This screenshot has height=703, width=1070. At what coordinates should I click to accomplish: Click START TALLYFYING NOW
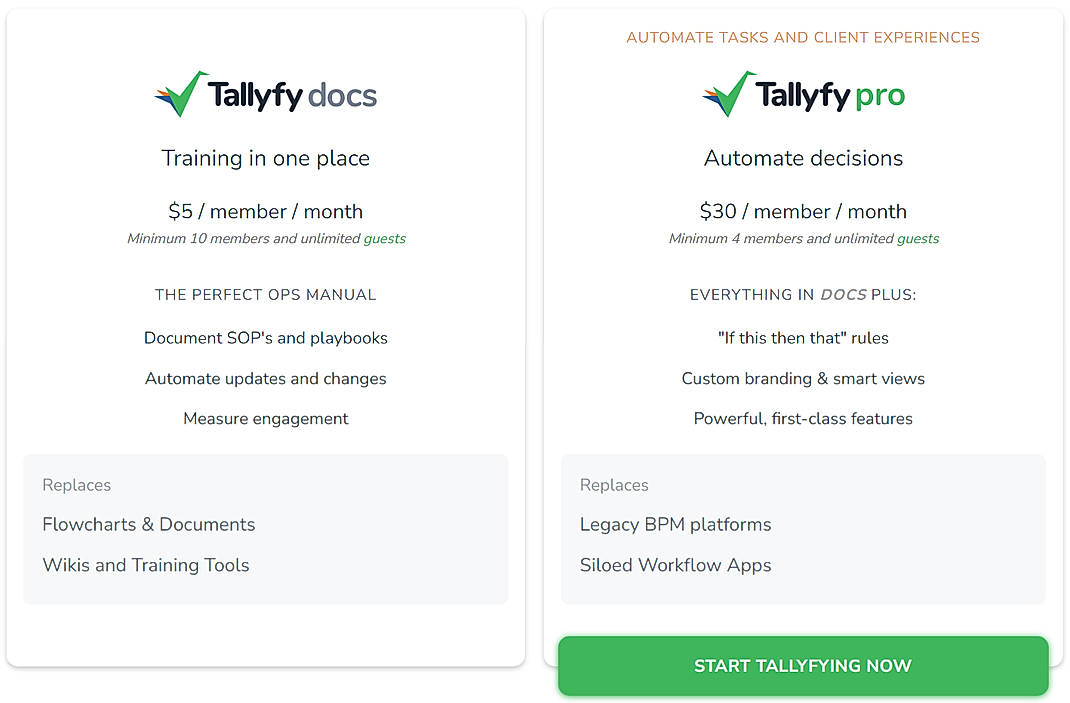coord(803,665)
